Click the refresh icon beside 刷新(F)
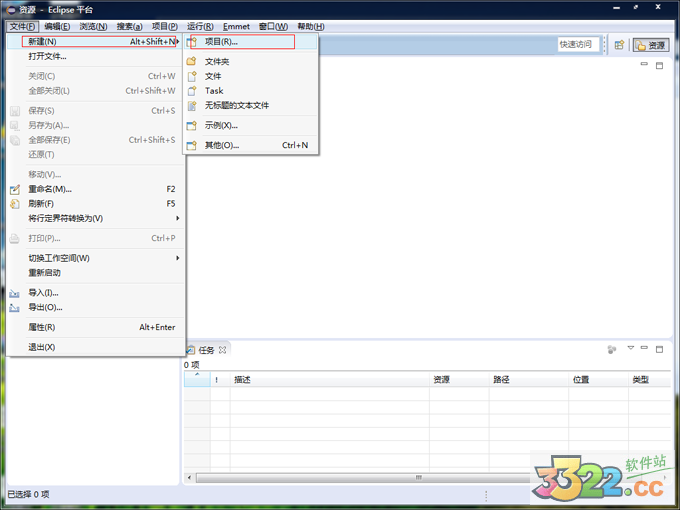 (x=15, y=204)
